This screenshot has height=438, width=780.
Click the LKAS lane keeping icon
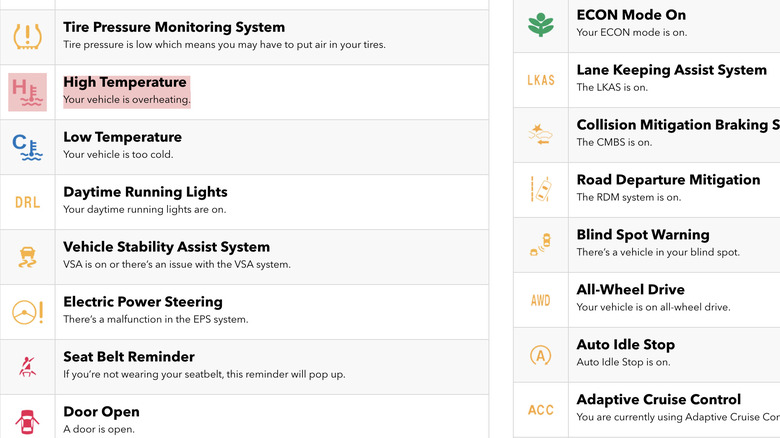coord(540,80)
